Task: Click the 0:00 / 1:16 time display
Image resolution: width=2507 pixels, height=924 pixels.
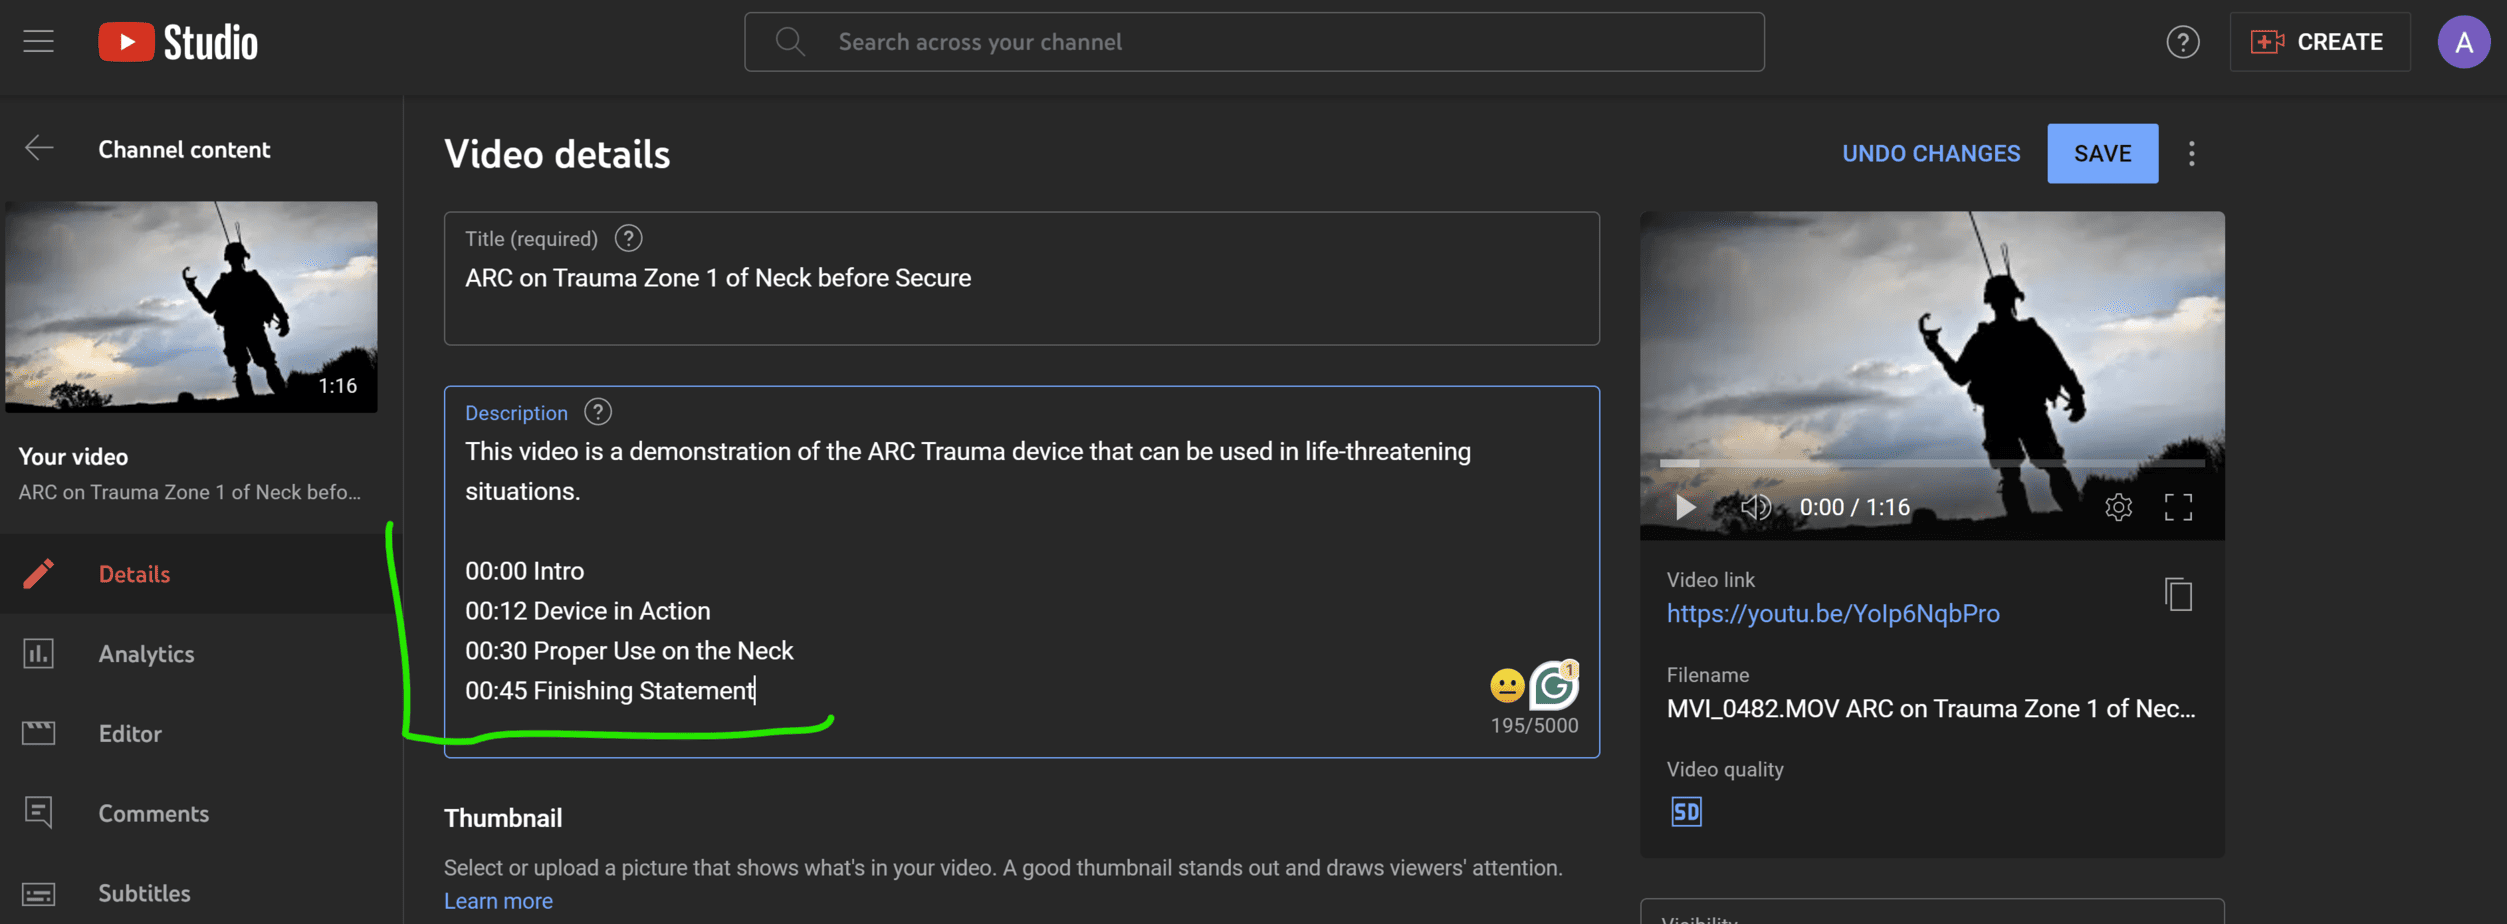Action: point(1854,507)
